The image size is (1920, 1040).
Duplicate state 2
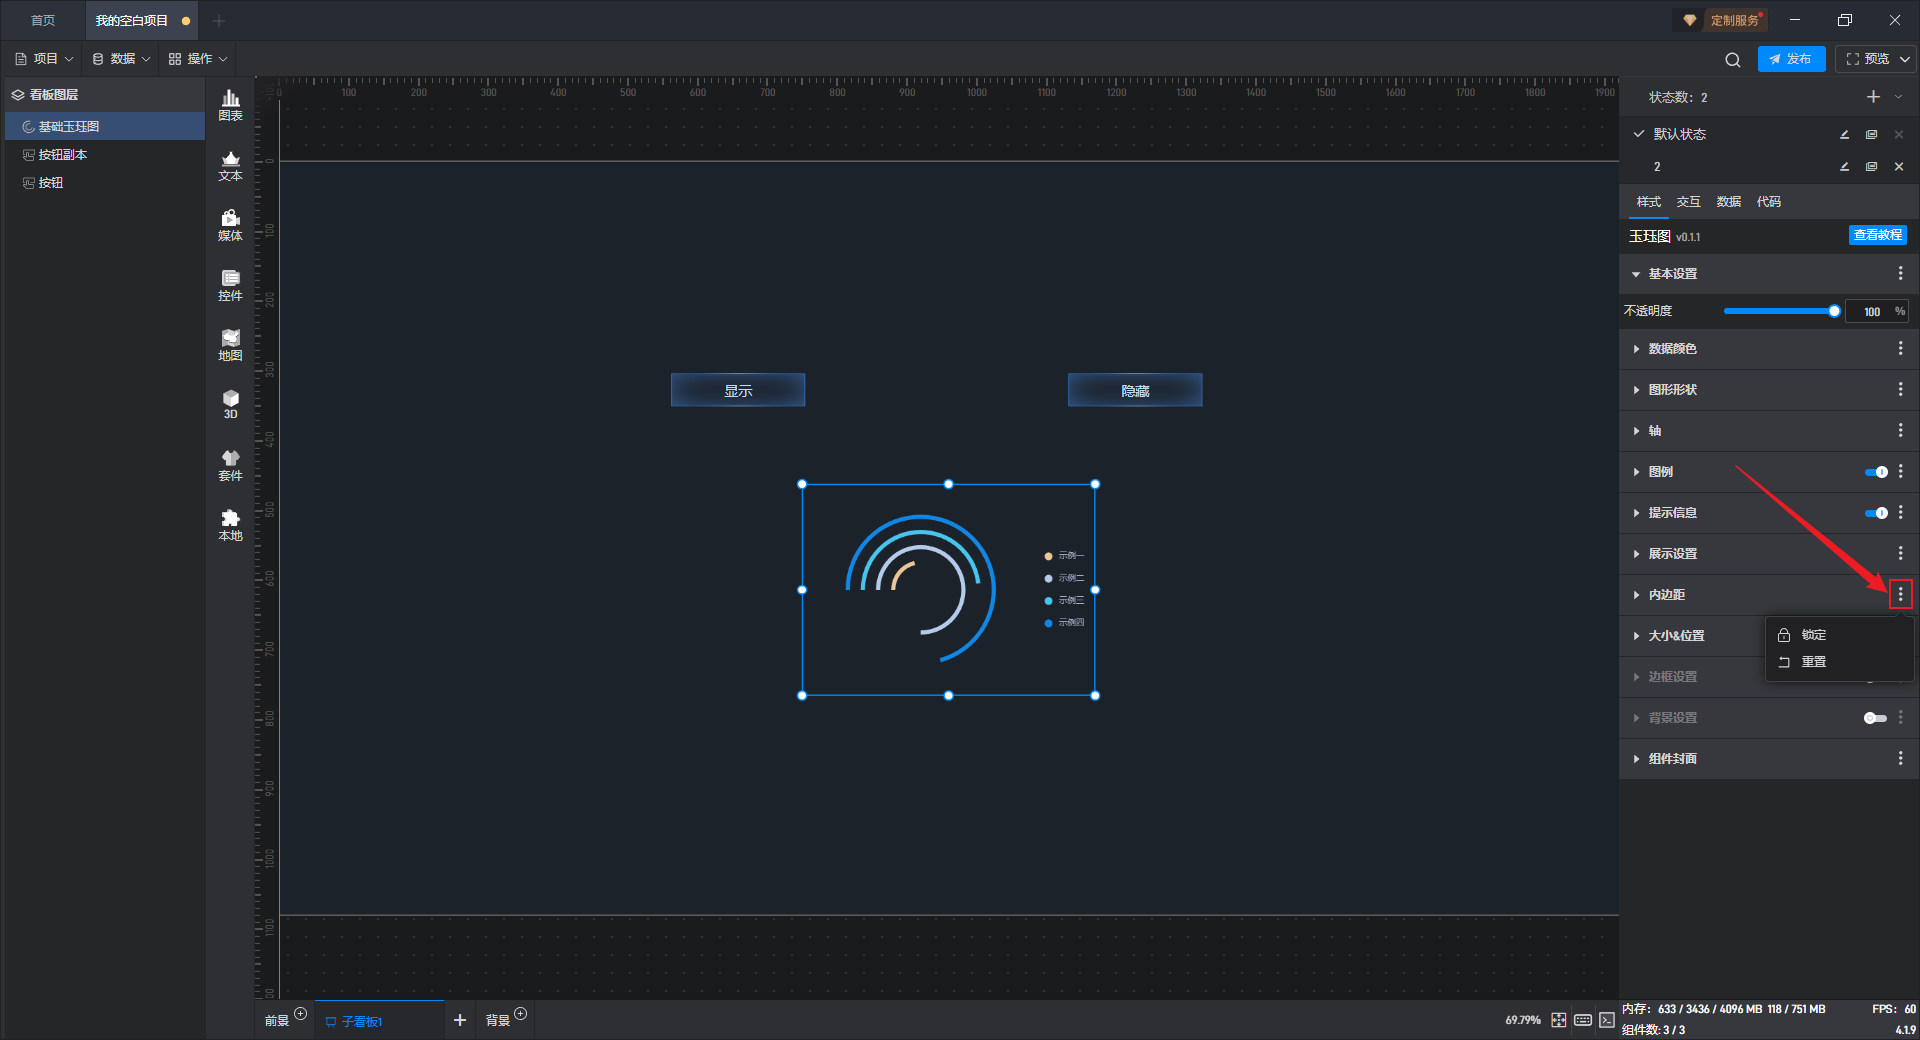pyautogui.click(x=1871, y=167)
